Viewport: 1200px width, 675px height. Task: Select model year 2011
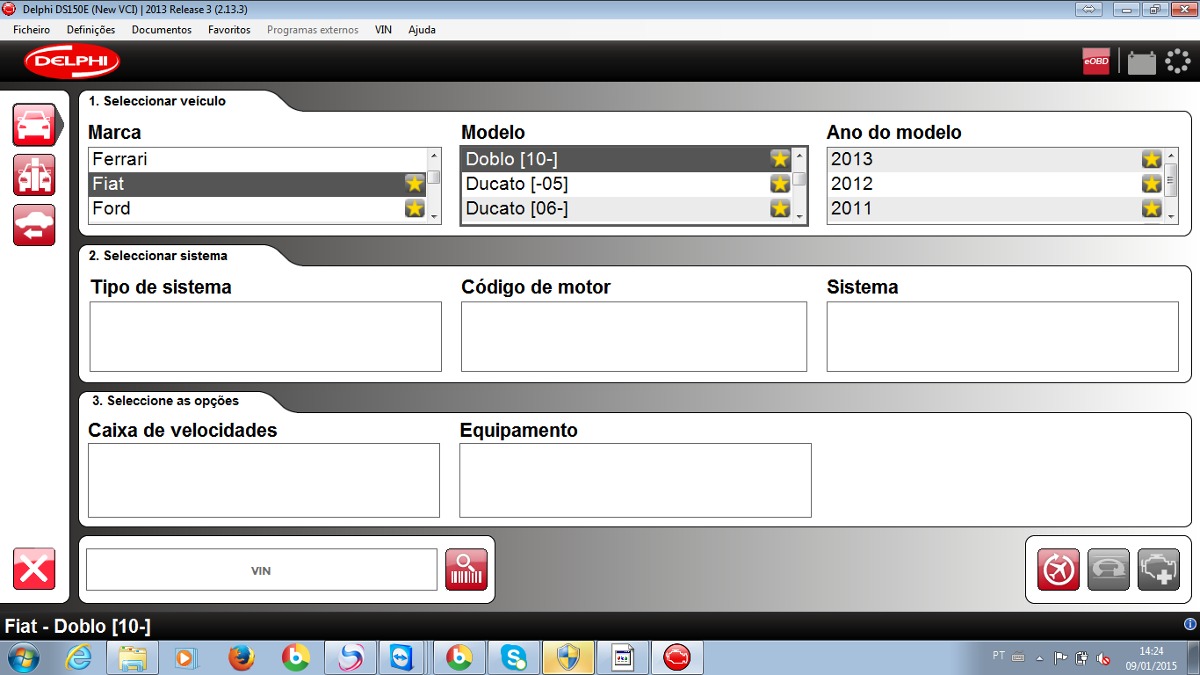(996, 209)
